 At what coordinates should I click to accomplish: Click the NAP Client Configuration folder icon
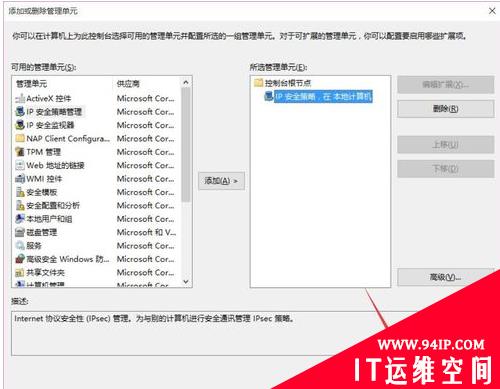pos(20,138)
